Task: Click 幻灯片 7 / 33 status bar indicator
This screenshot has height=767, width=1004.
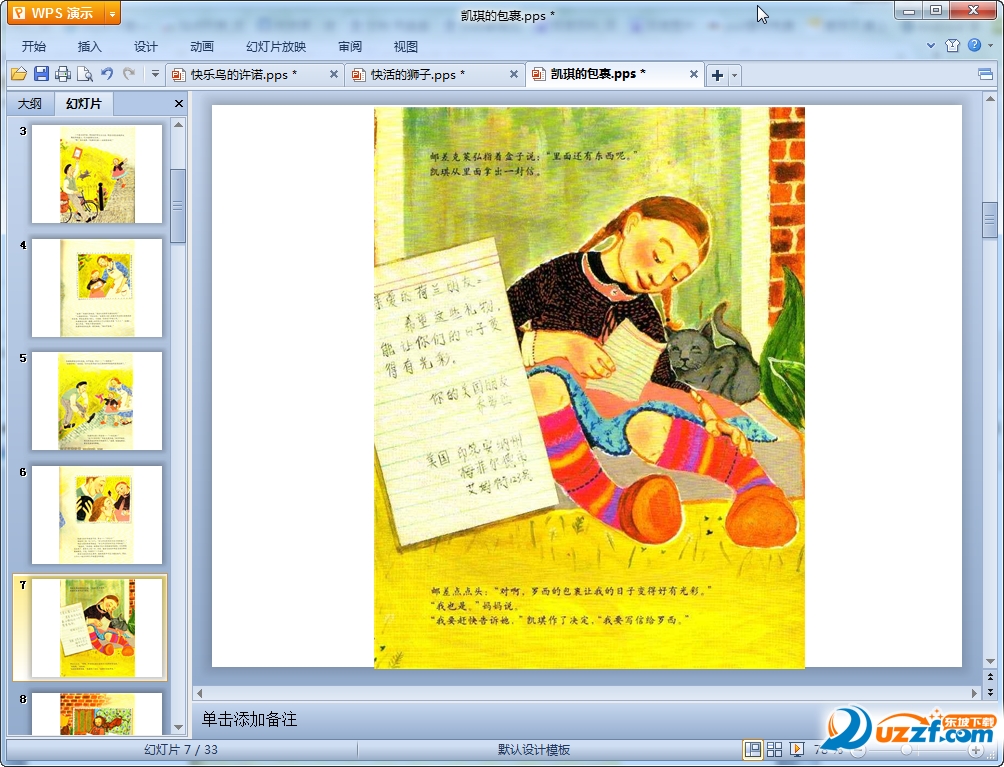Action: pos(181,750)
